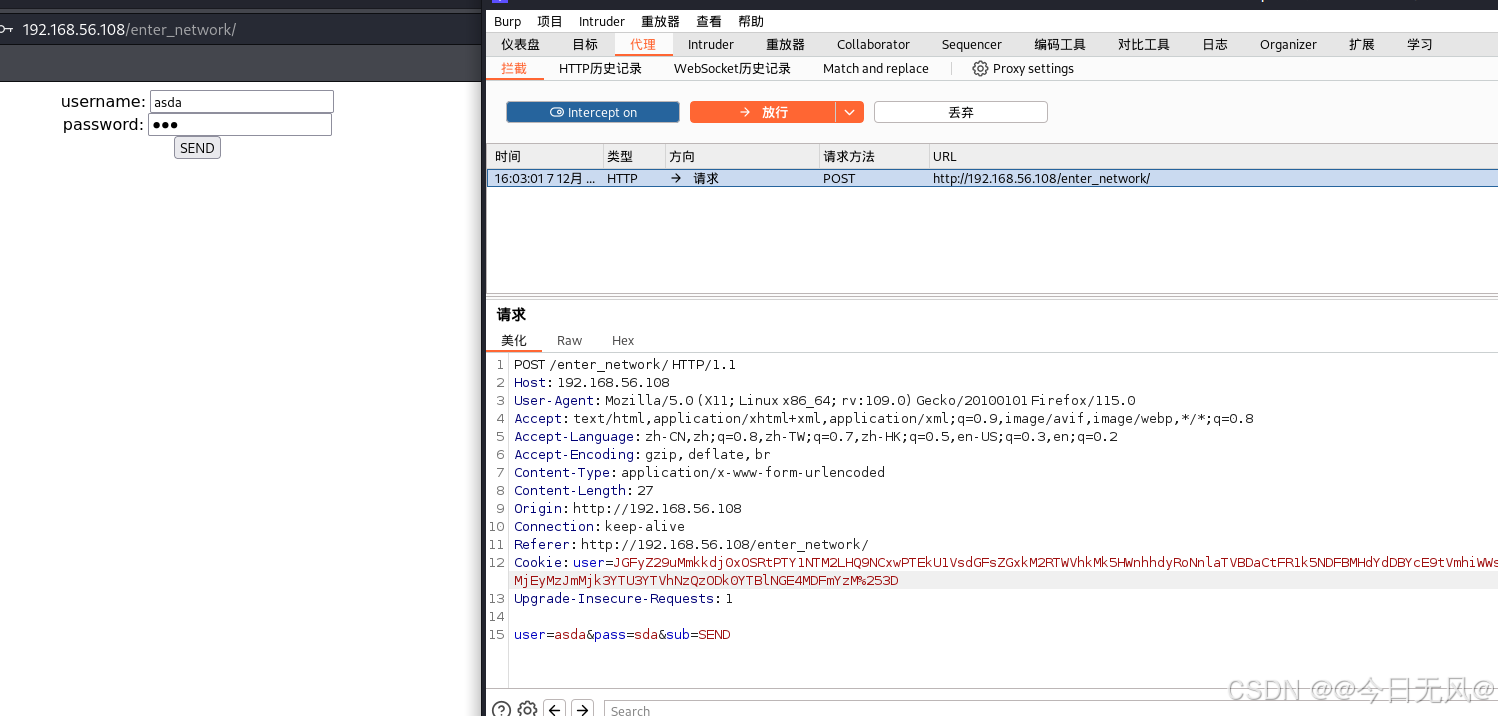
Task: Click the POST /enter_network/ request line
Action: point(625,365)
